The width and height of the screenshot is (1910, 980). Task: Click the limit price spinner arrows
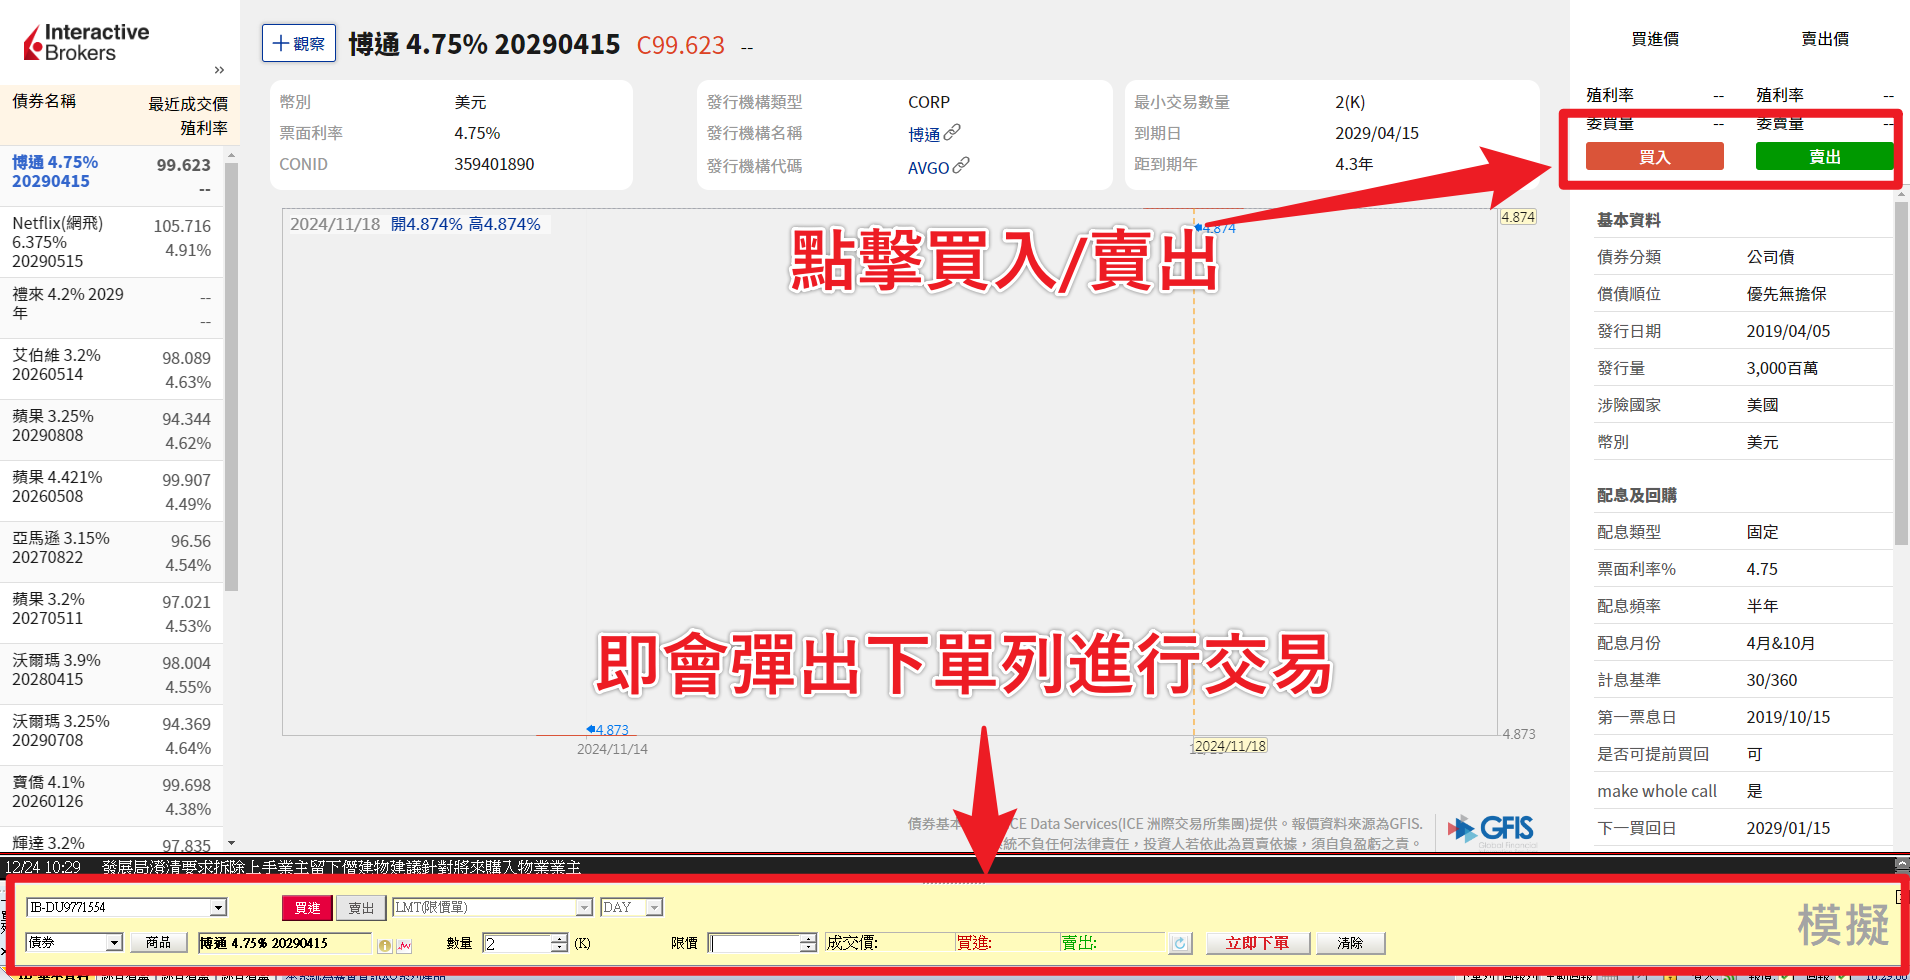point(808,943)
